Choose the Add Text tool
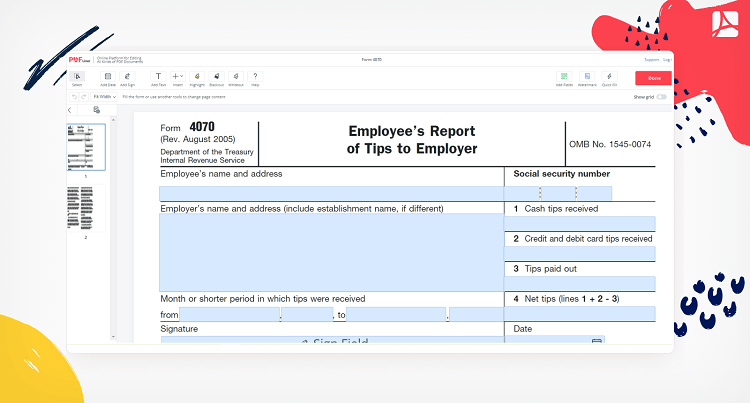750x403 pixels. tap(158, 78)
